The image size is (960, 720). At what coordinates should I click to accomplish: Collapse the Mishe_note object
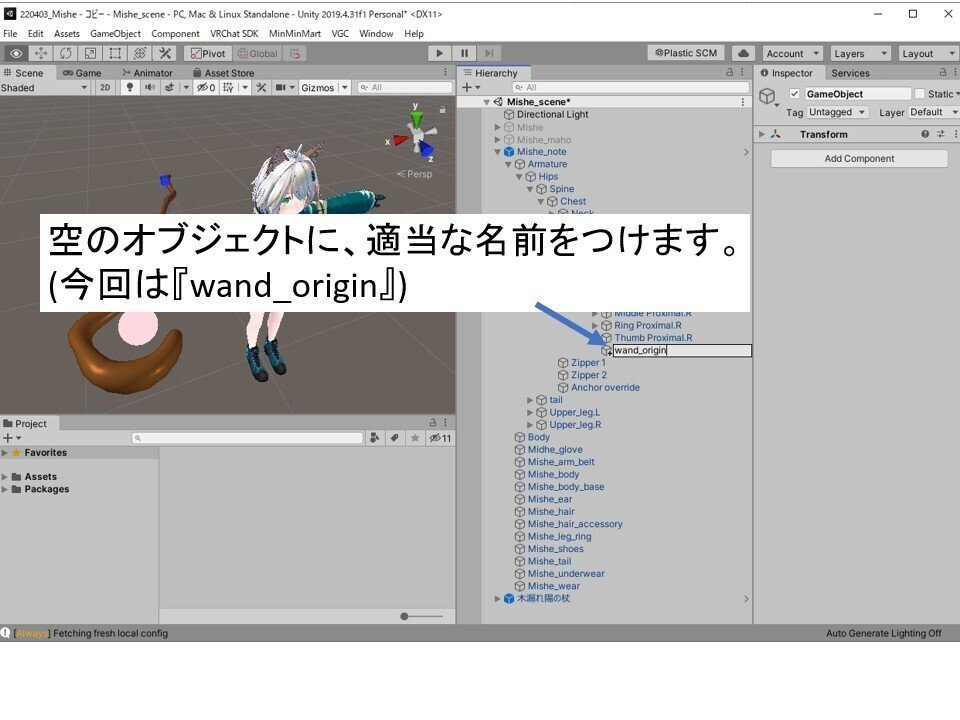pyautogui.click(x=498, y=152)
